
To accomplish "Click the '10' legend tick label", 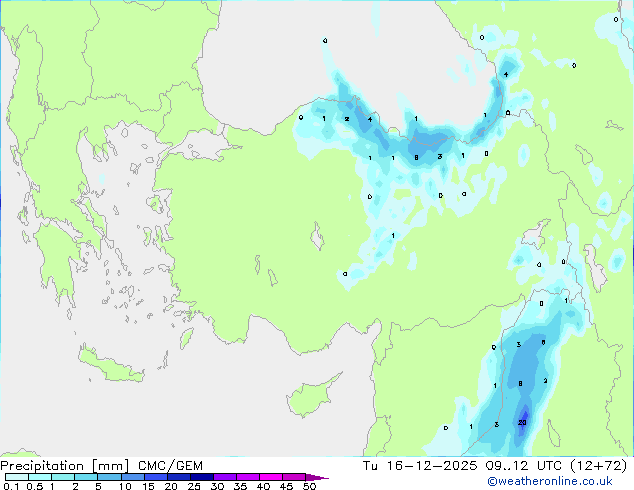I will coord(125,486).
